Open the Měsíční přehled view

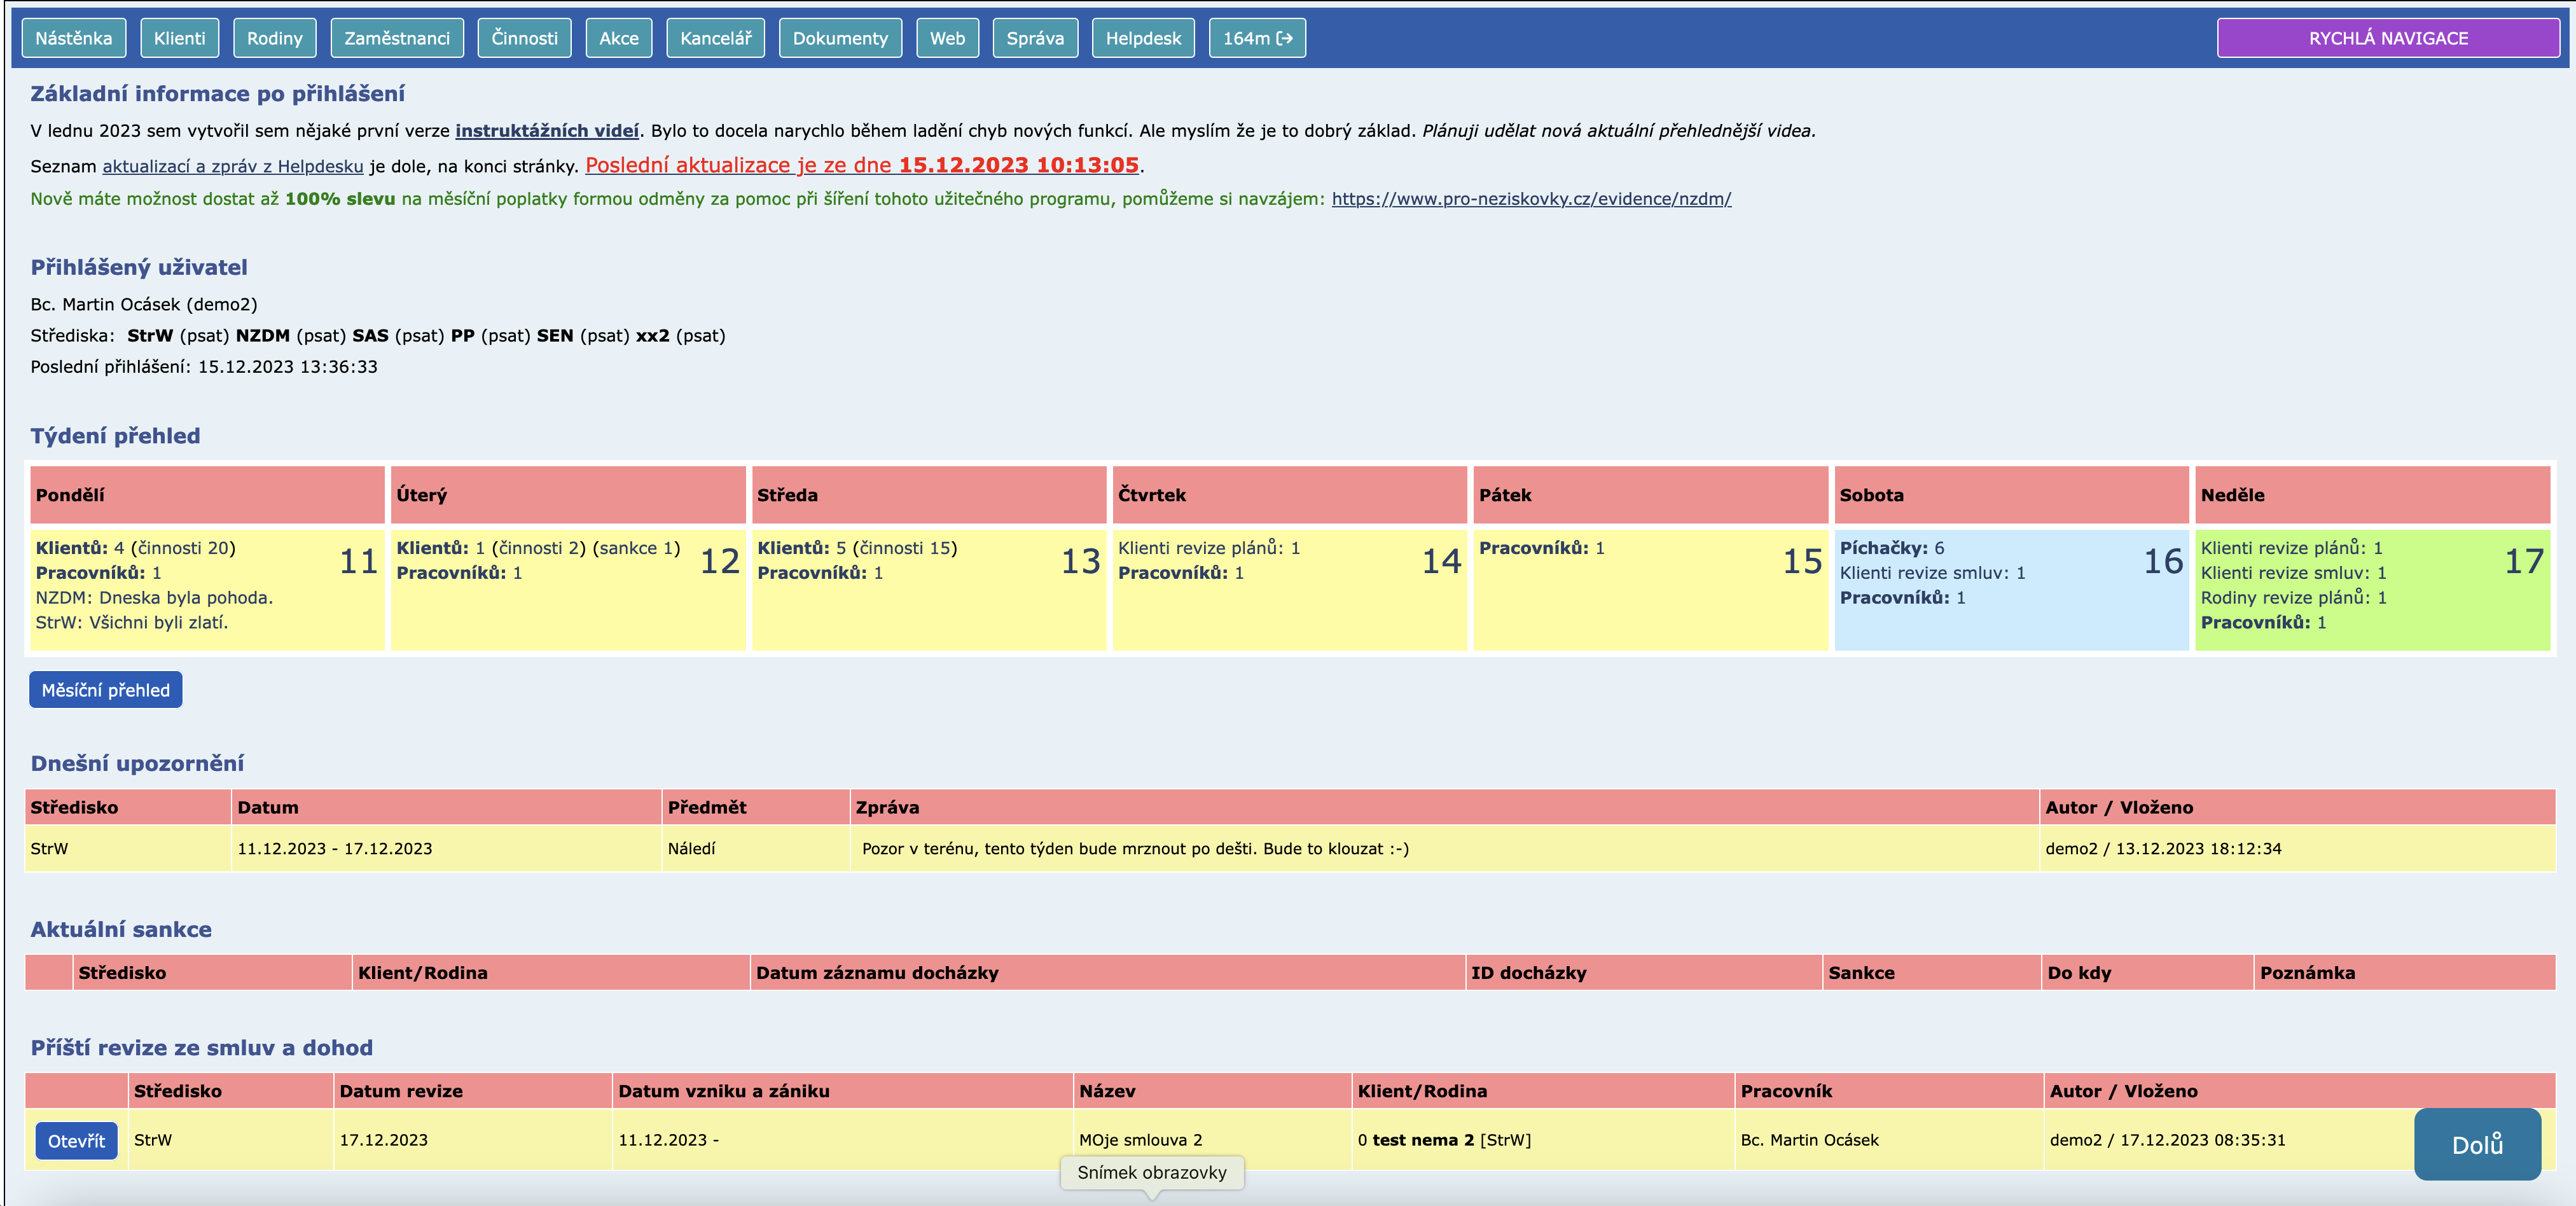click(105, 690)
